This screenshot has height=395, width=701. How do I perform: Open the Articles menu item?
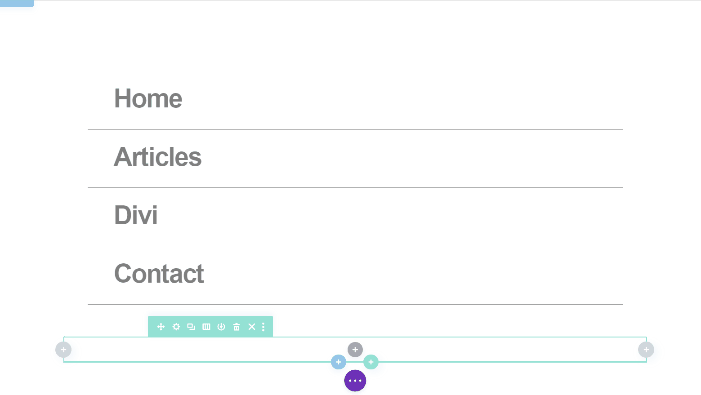(157, 157)
